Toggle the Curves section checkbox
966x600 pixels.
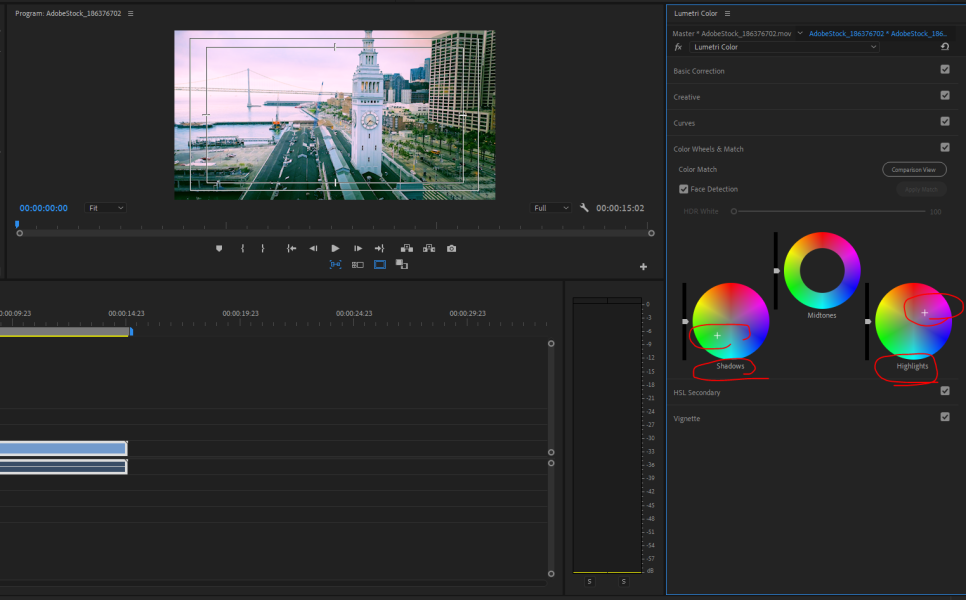click(945, 121)
